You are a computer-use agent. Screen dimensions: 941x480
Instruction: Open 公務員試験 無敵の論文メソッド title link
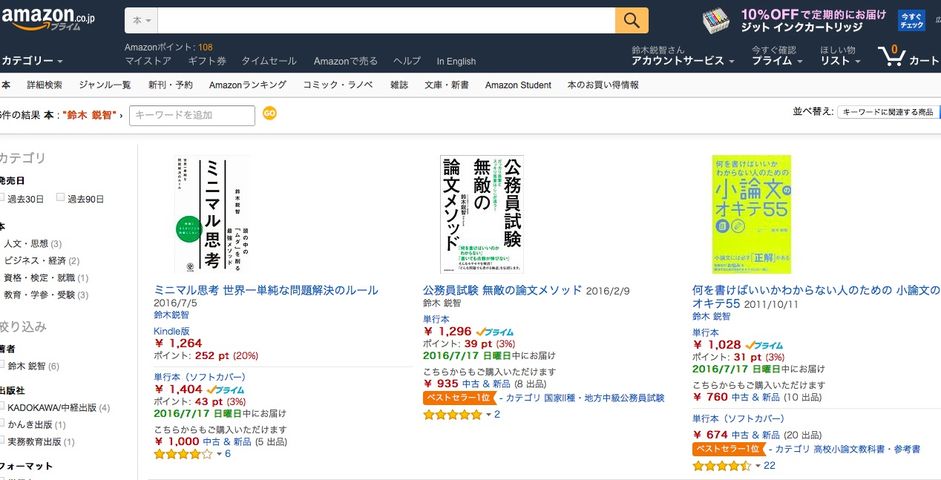click(502, 290)
